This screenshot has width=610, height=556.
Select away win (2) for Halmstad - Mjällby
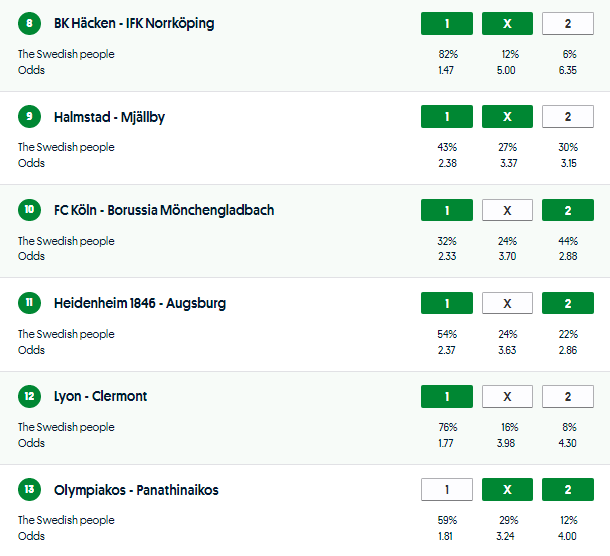(567, 117)
